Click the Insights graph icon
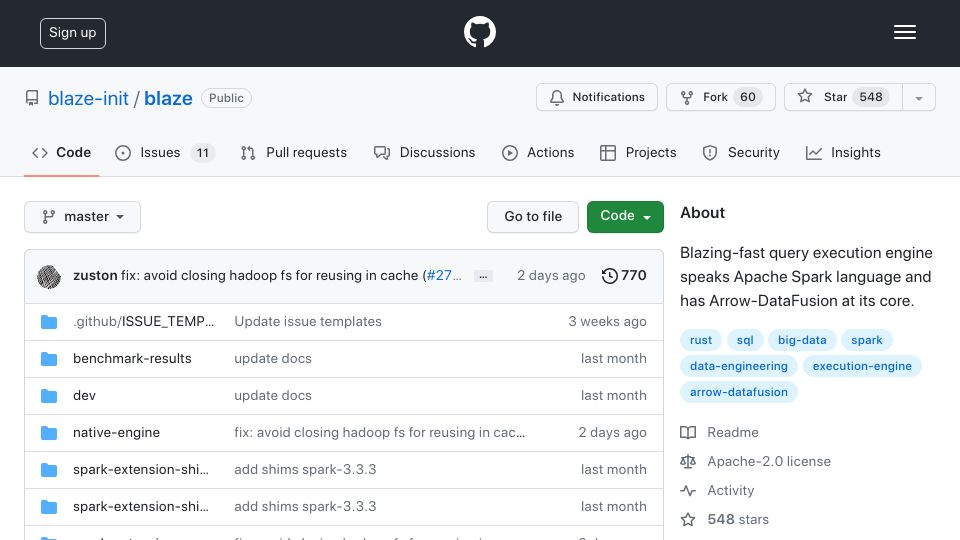 (814, 153)
